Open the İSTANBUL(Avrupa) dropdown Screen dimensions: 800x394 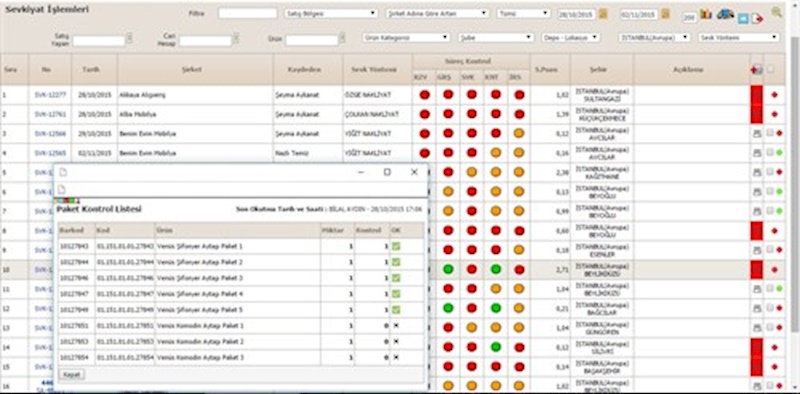[x=655, y=38]
